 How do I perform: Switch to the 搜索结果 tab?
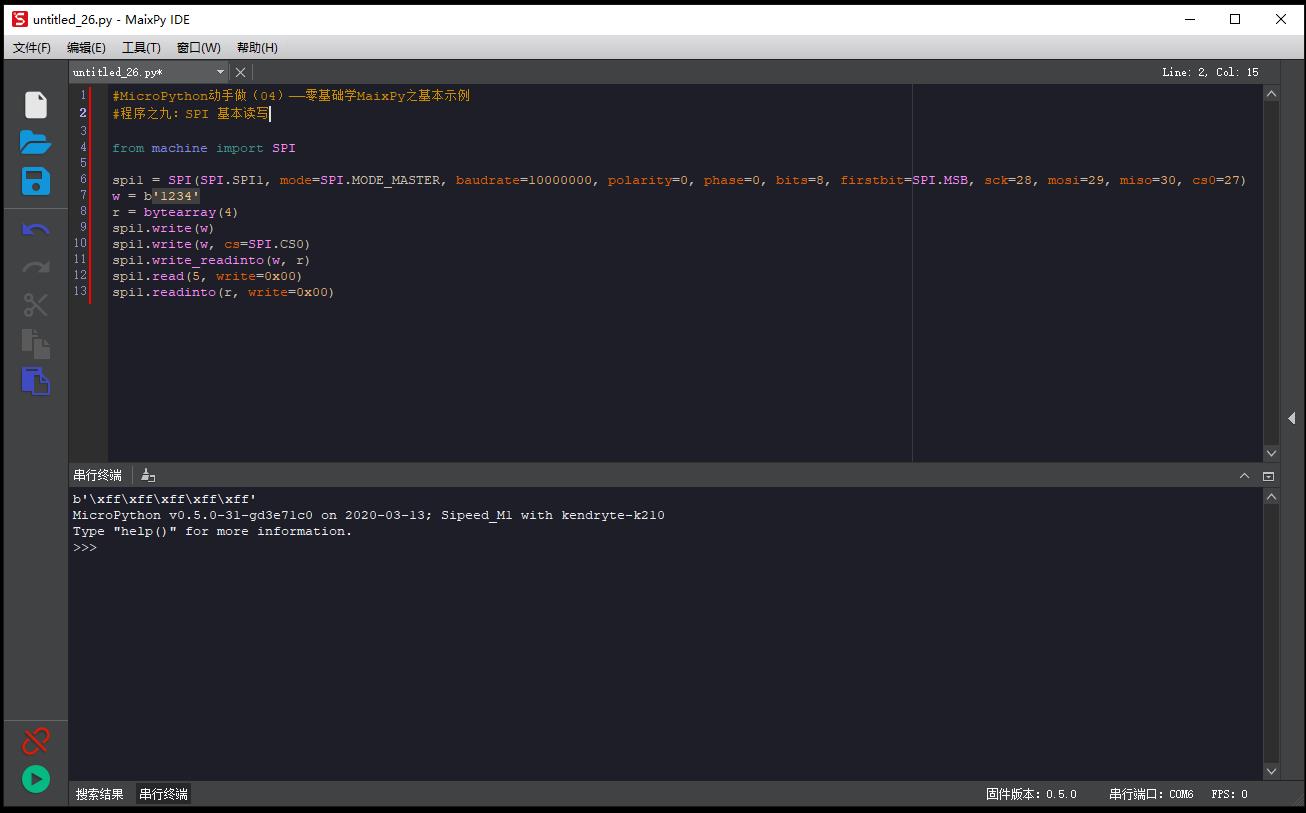pyautogui.click(x=100, y=794)
